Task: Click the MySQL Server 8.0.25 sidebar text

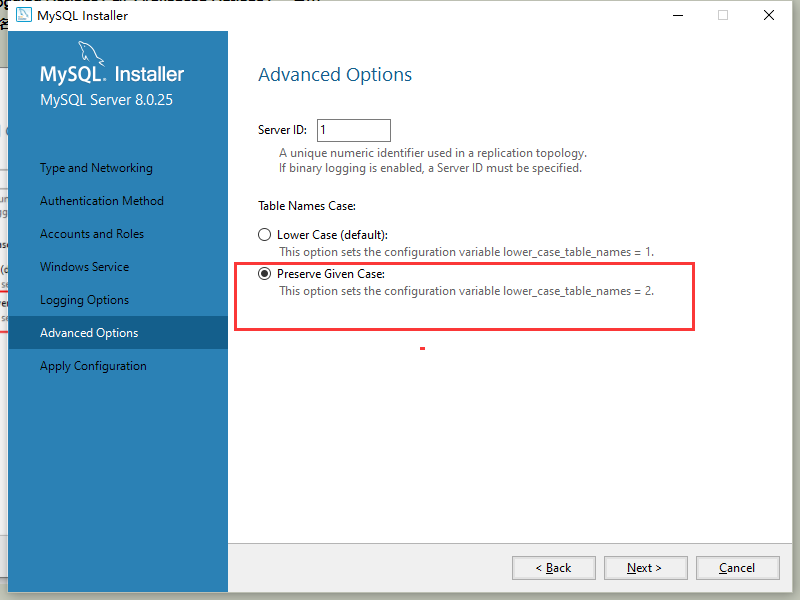Action: tap(106, 100)
